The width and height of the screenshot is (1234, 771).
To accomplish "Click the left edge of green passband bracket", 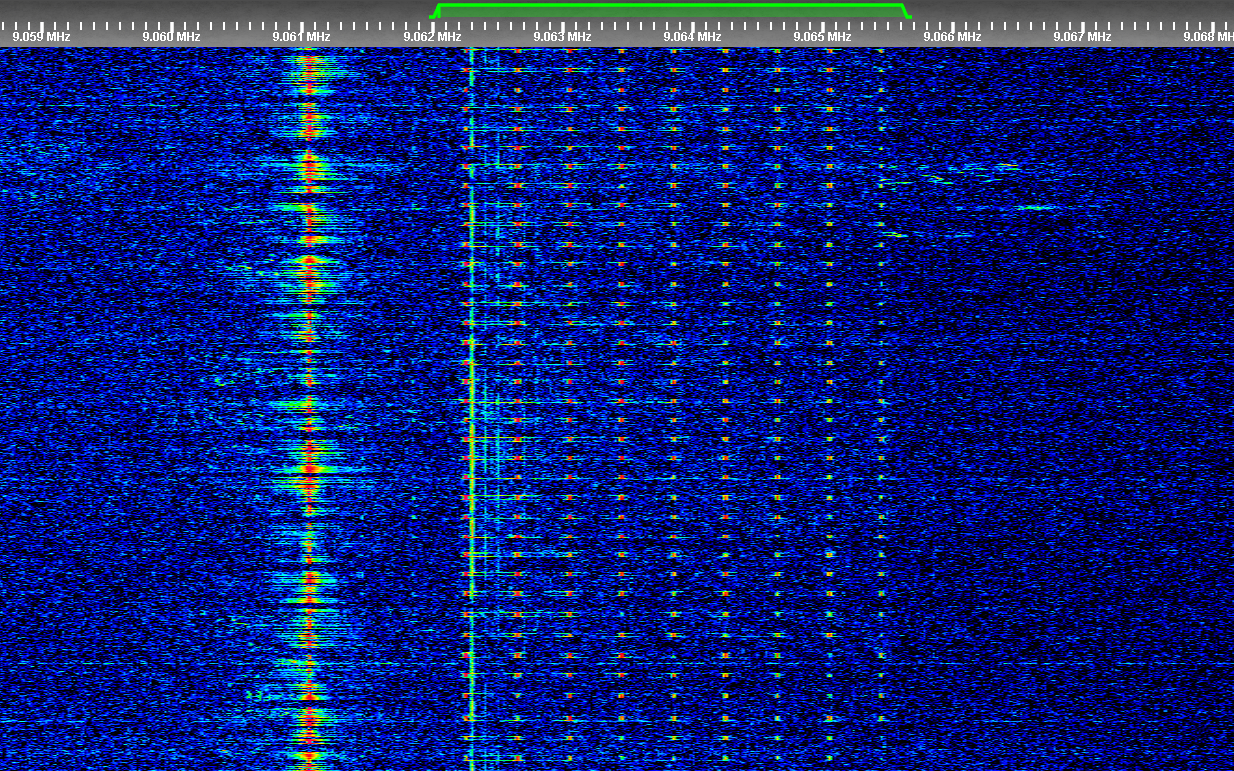I will pos(435,11).
